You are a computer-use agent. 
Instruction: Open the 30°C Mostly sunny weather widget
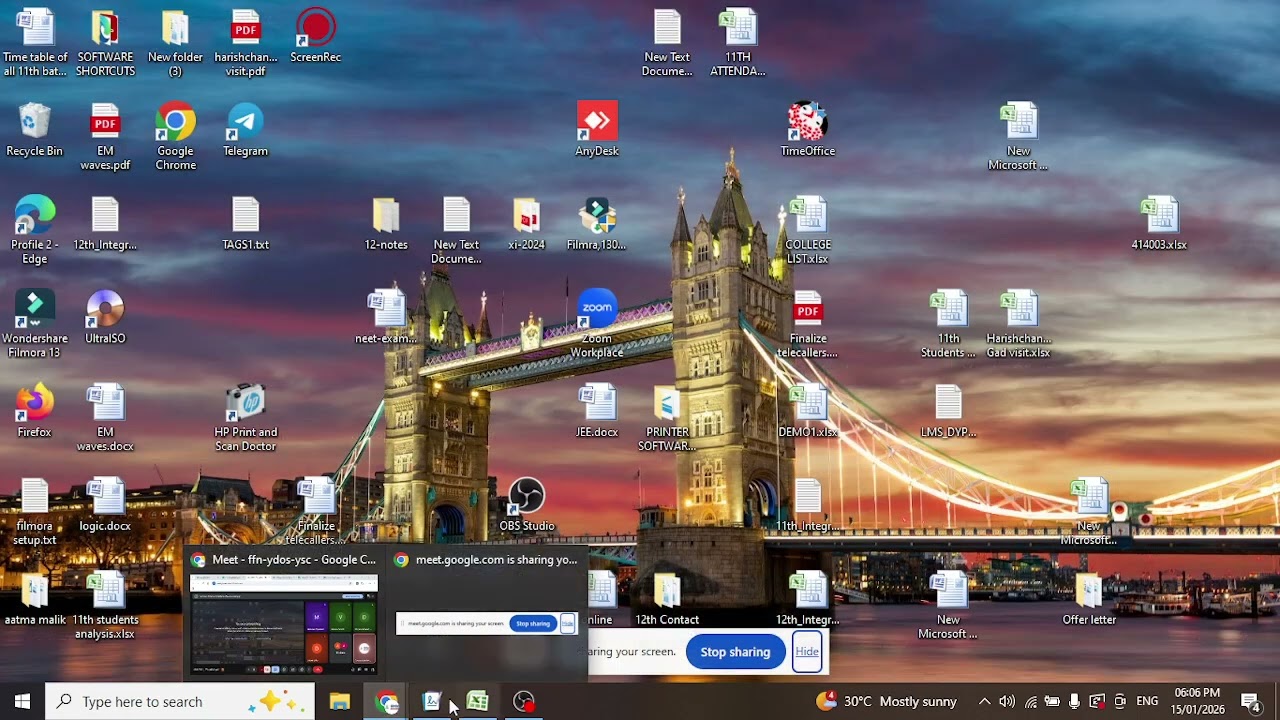click(887, 702)
